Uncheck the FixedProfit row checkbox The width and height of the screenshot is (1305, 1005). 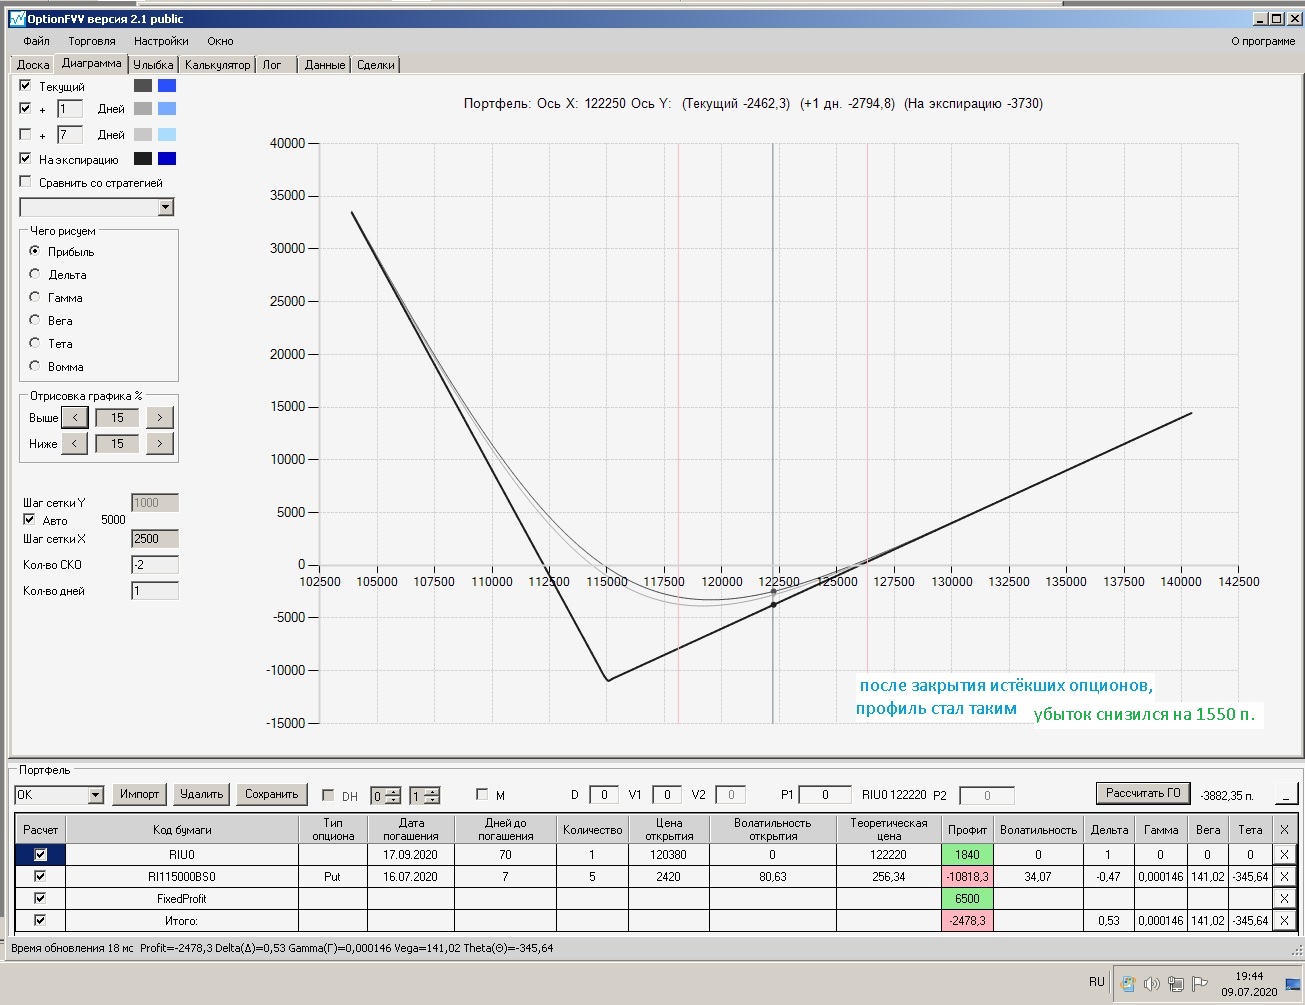40,898
